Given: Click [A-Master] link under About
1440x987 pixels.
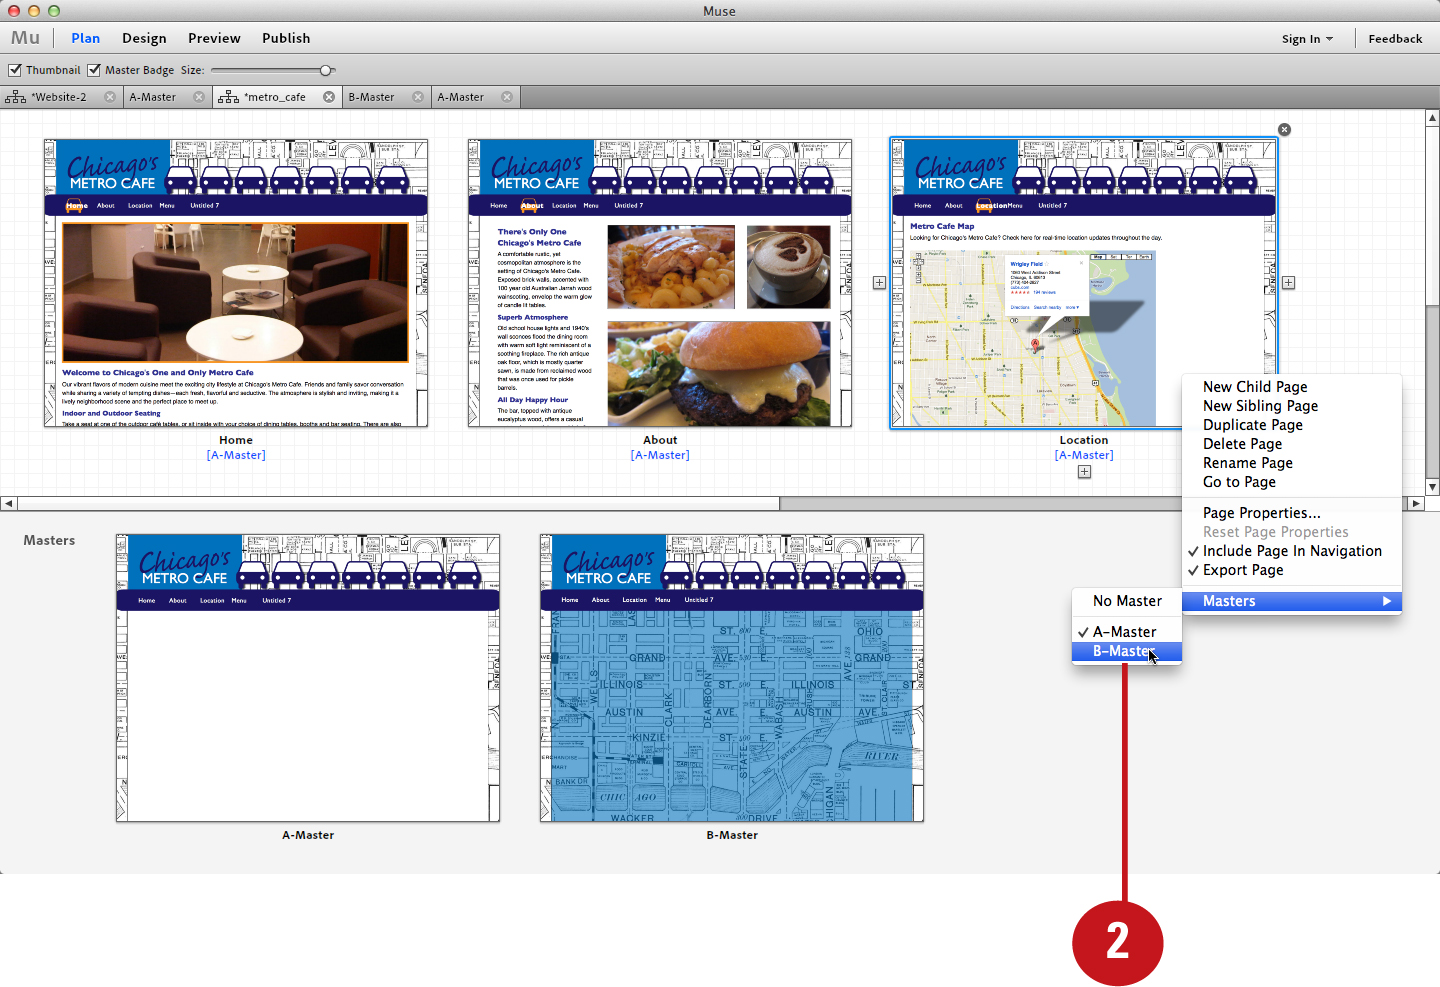Looking at the screenshot, I should (x=660, y=455).
